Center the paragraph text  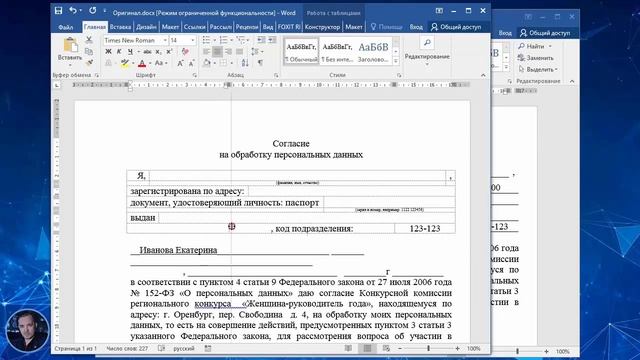point(218,52)
